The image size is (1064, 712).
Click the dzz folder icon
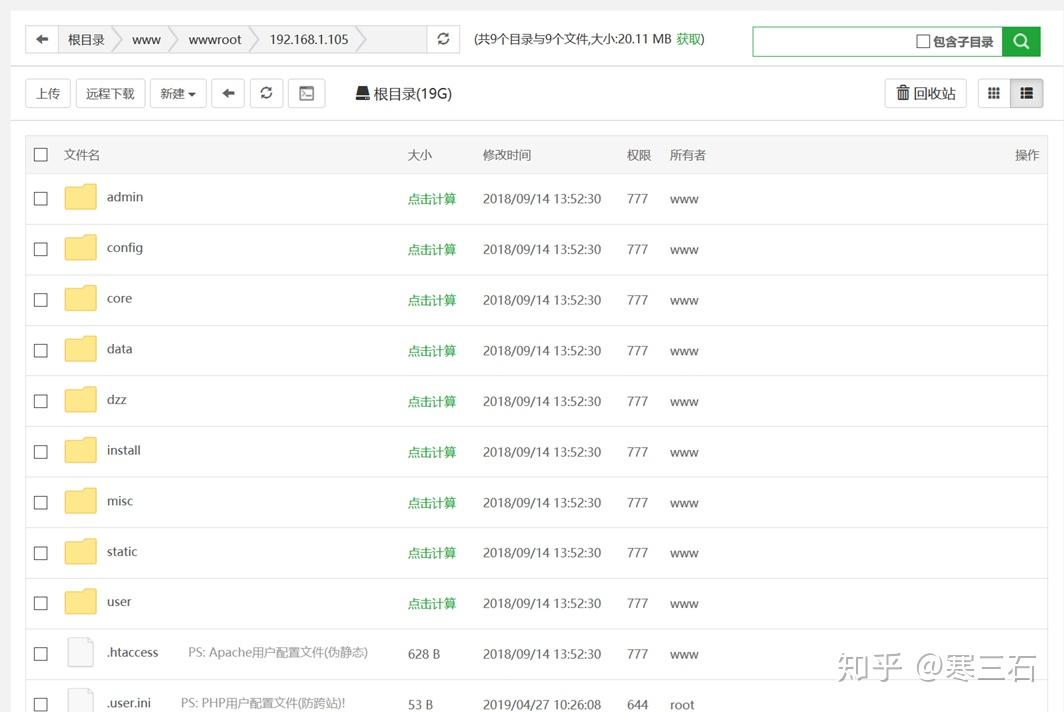click(x=81, y=400)
